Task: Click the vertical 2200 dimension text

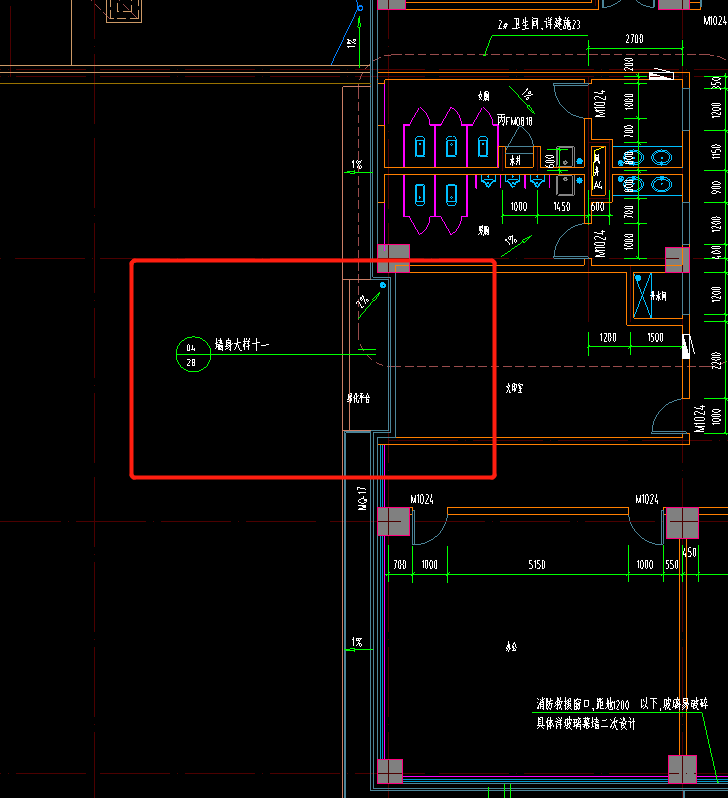Action: pyautogui.click(x=716, y=360)
